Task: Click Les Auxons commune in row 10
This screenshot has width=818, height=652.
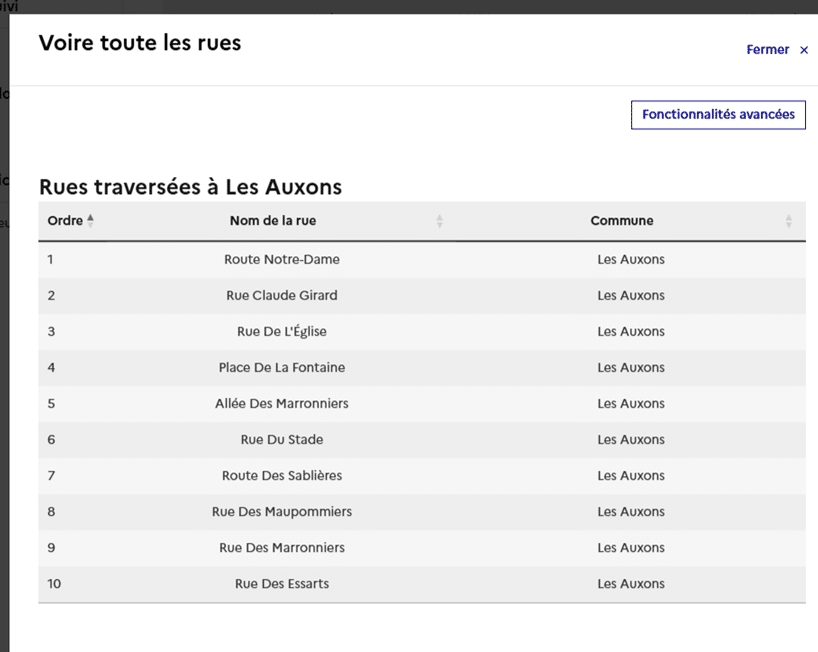Action: pos(631,584)
